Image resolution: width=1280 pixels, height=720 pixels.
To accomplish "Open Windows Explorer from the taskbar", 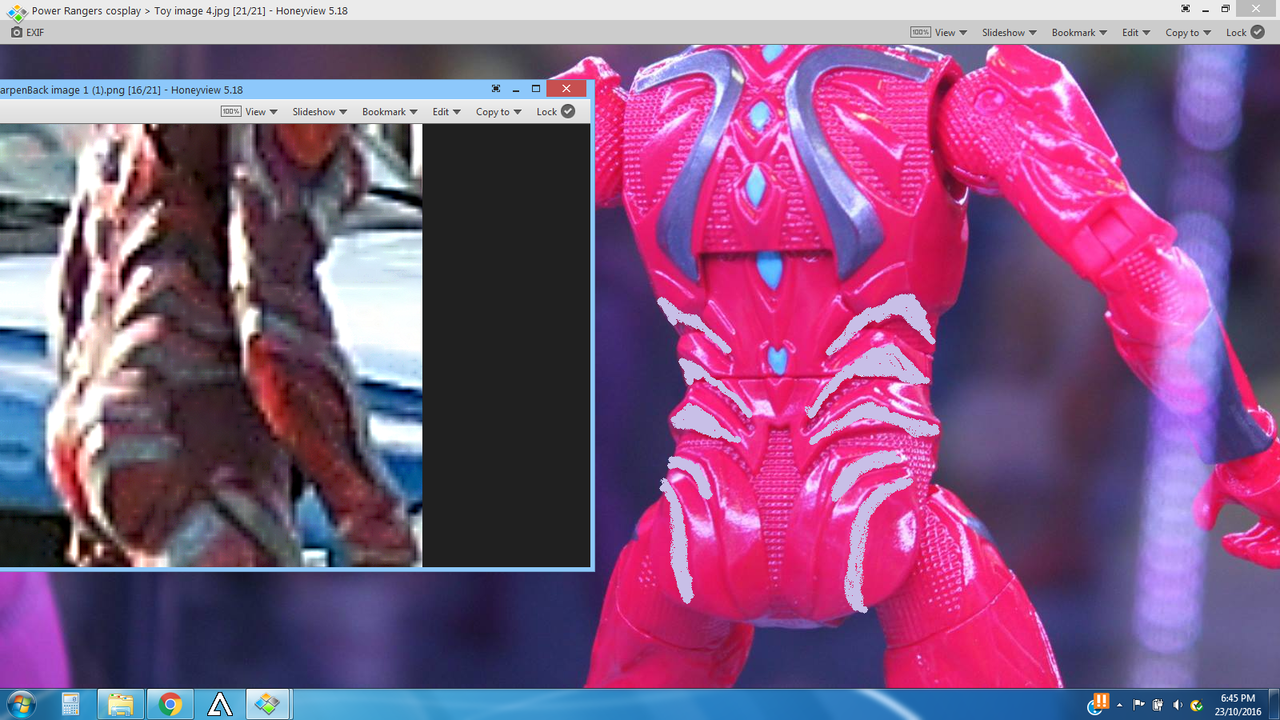I will (x=121, y=704).
